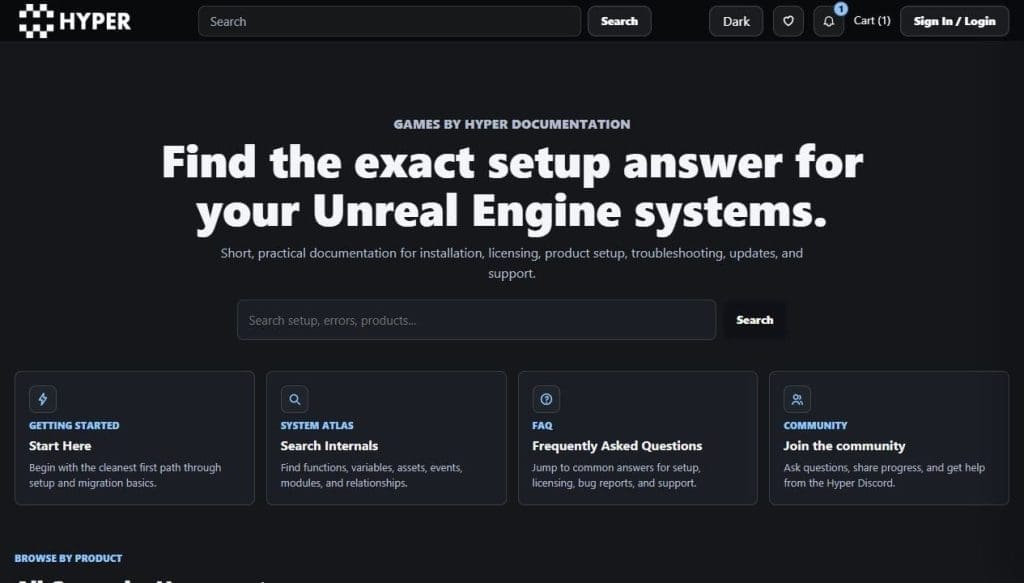Image resolution: width=1024 pixels, height=583 pixels.
Task: Open the Frequently Asked Questions card title
Action: tap(617, 446)
